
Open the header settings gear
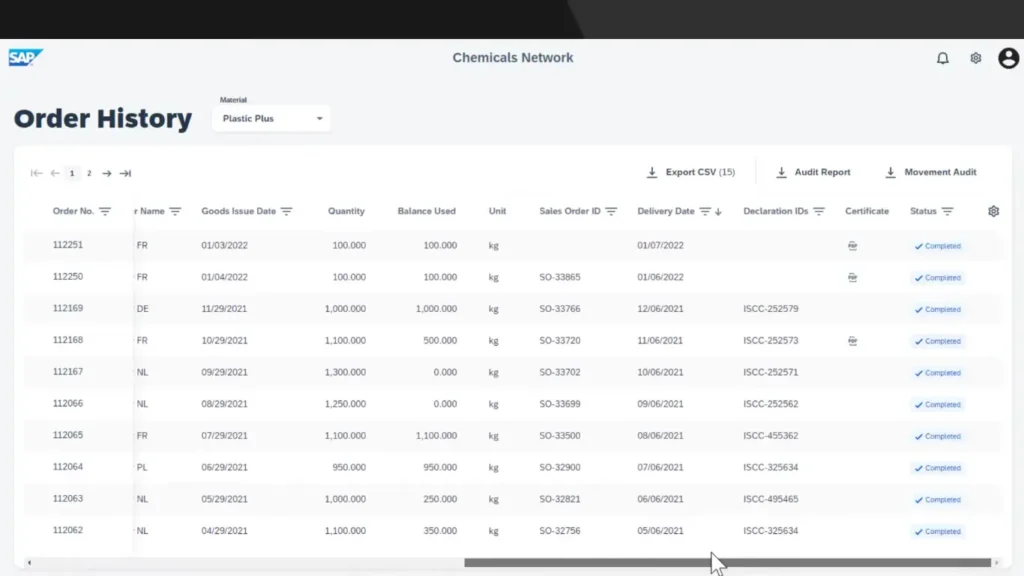point(976,58)
